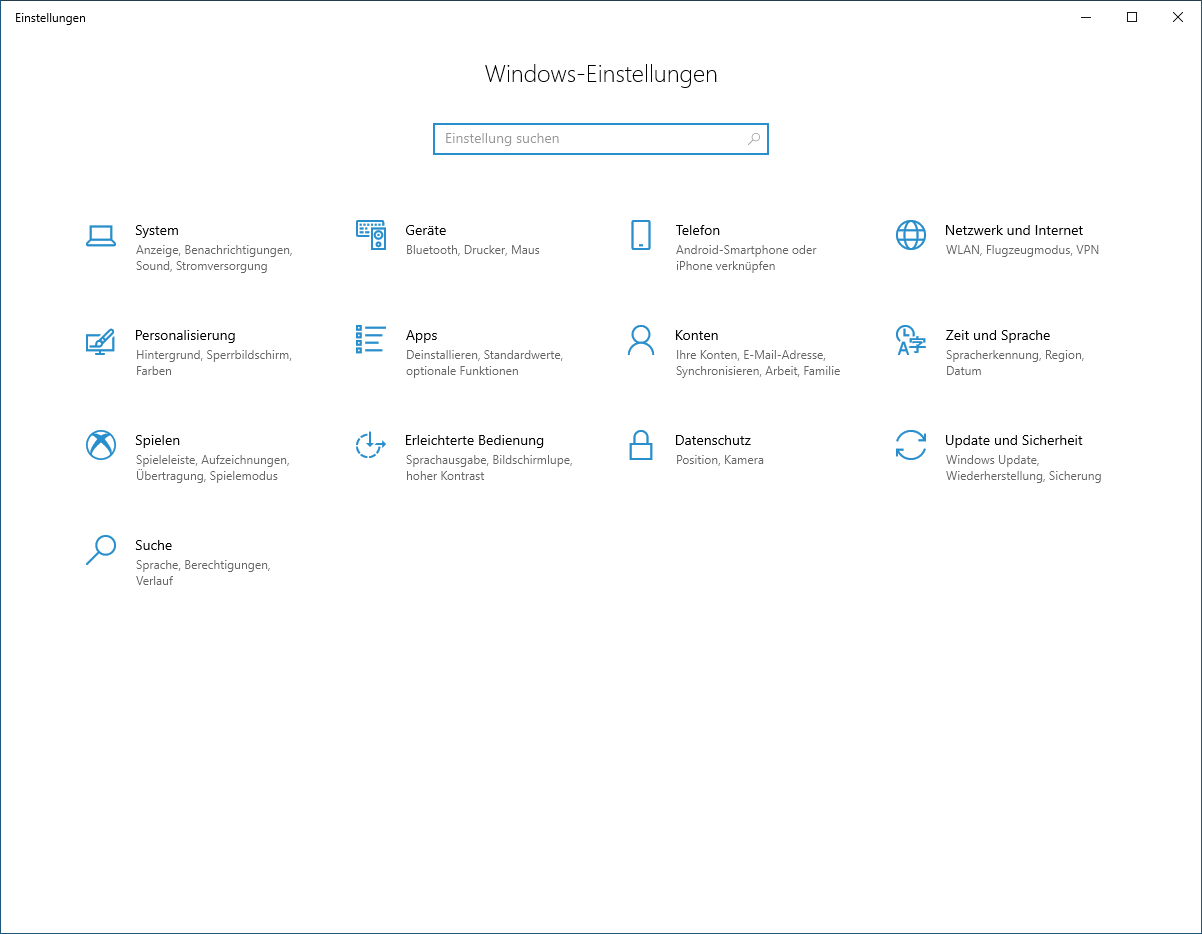Open the Konten person icon

point(641,340)
